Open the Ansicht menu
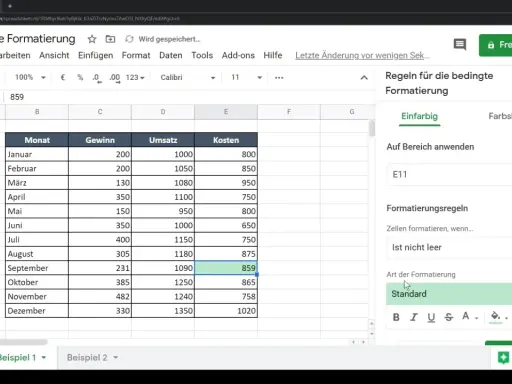512x384 pixels. click(x=54, y=55)
